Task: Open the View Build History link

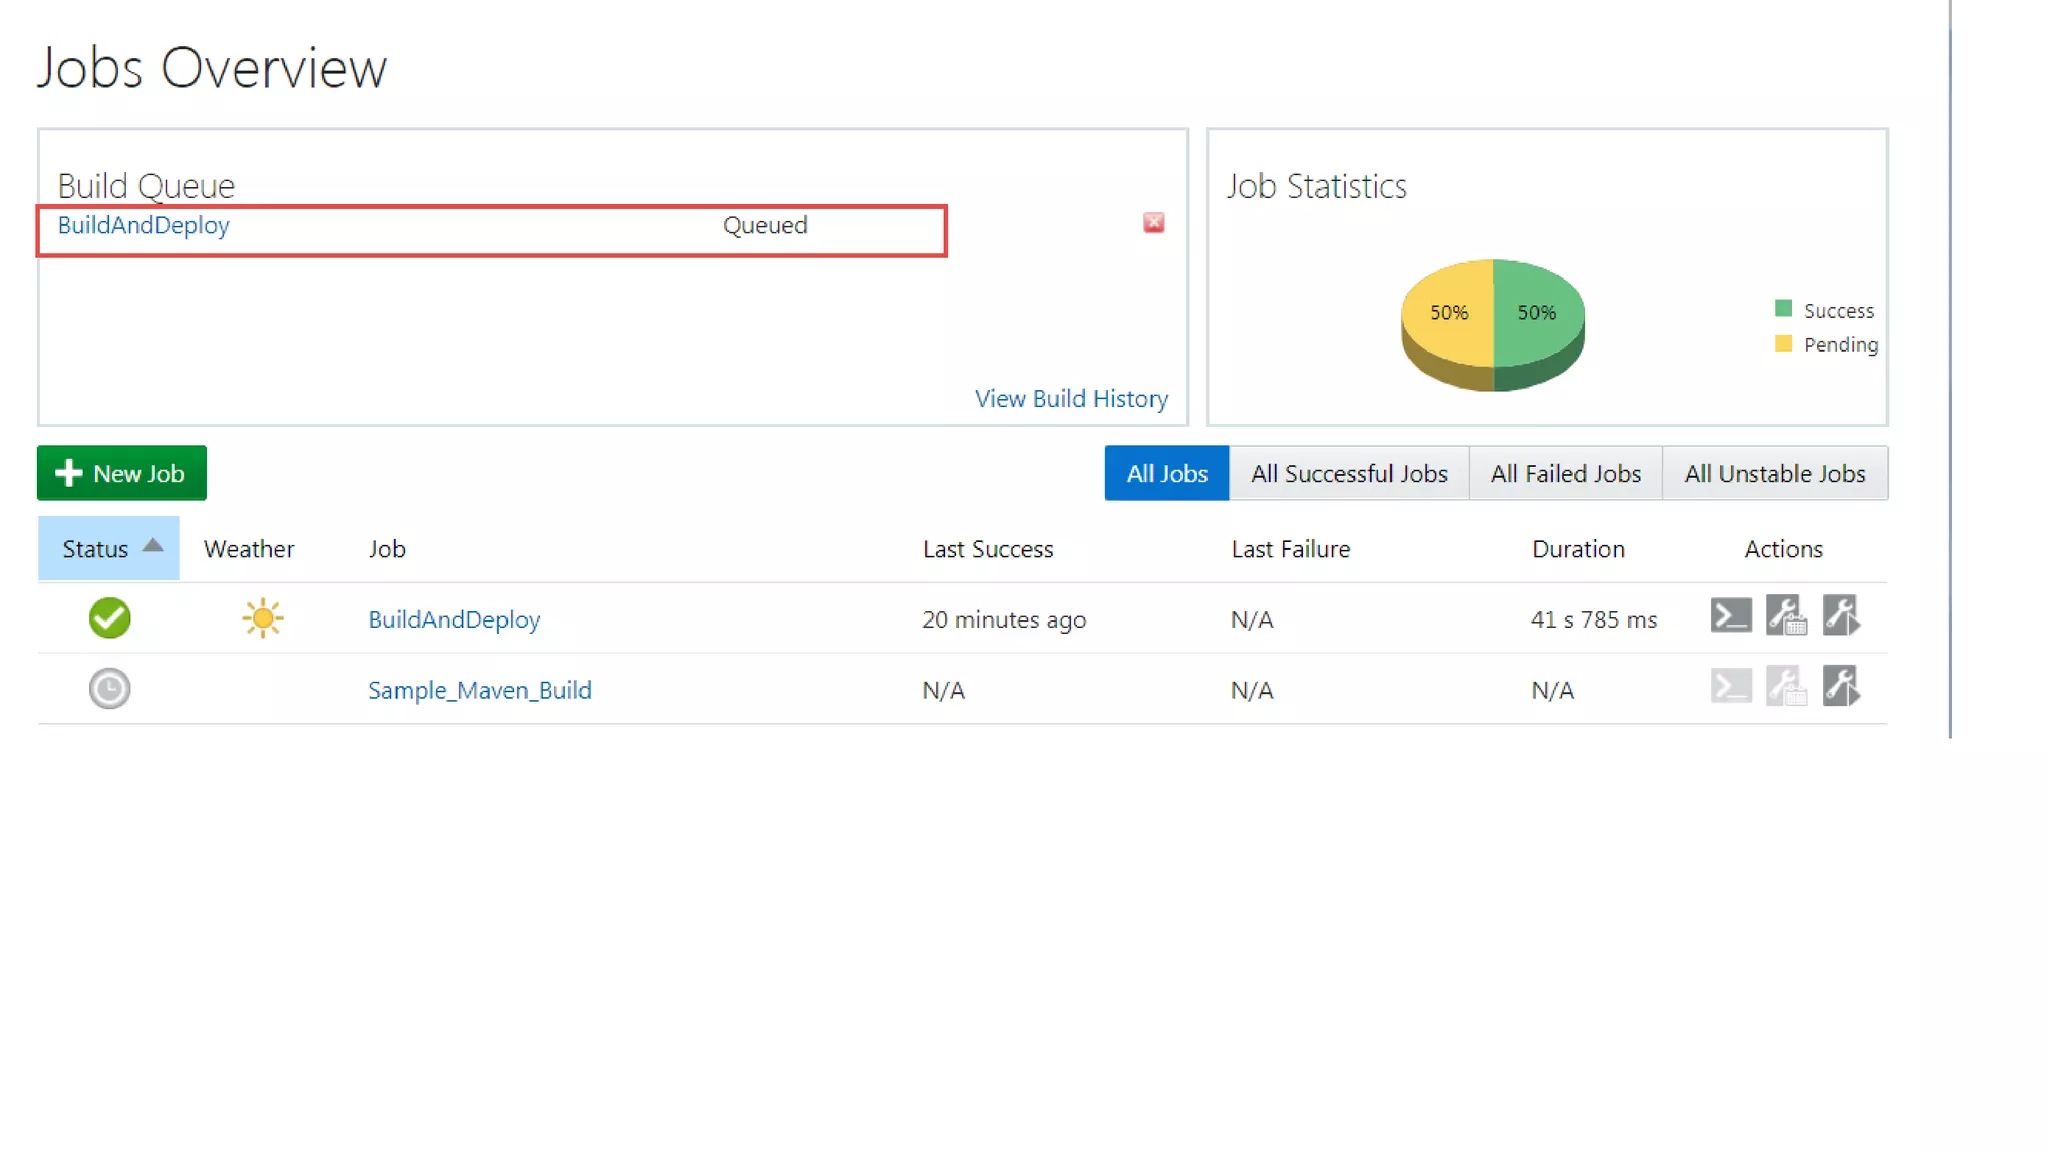Action: 1071,399
